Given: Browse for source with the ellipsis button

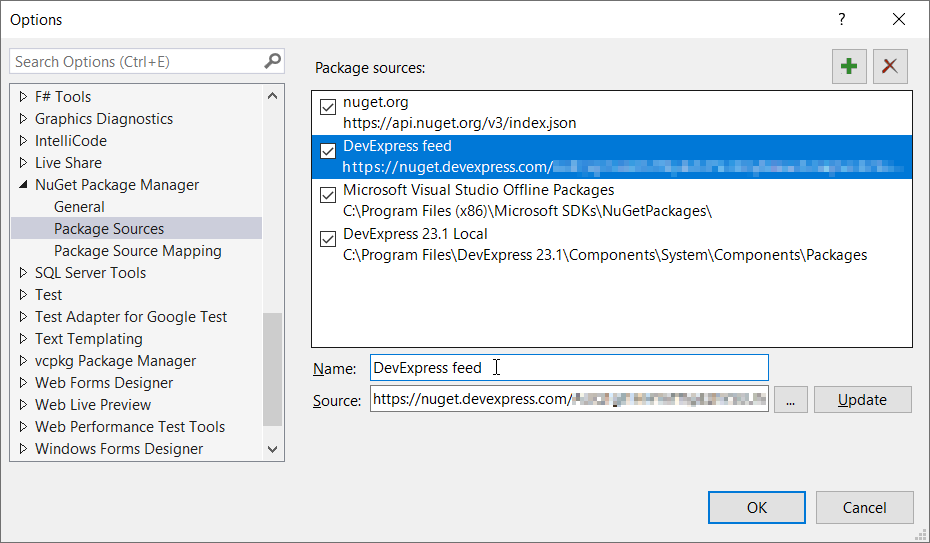Looking at the screenshot, I should [x=791, y=400].
